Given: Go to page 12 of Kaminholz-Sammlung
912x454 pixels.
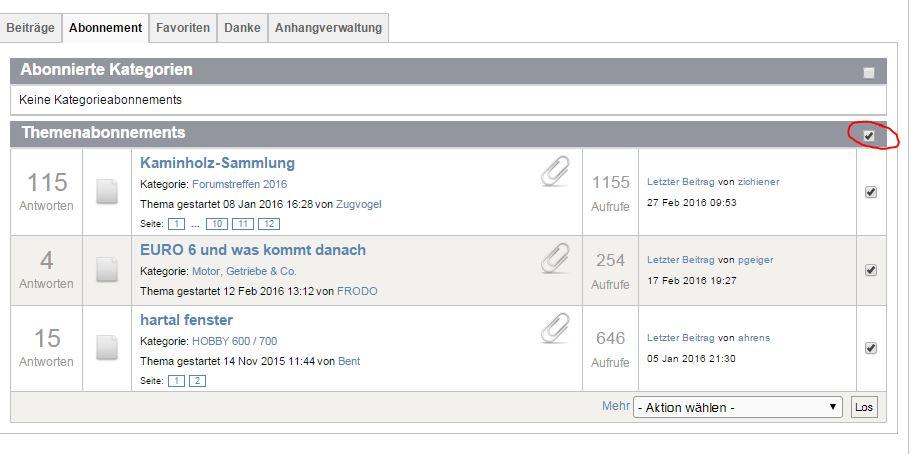Looking at the screenshot, I should (267, 224).
